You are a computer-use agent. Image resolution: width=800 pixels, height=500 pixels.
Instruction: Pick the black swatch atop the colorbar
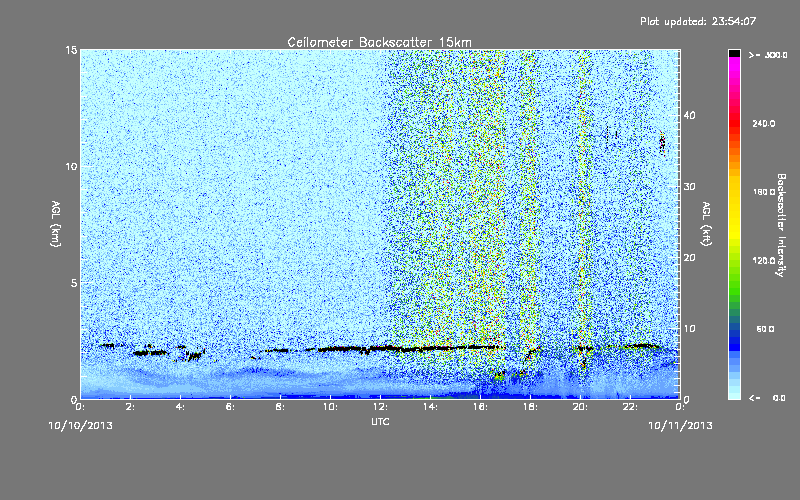coord(734,53)
